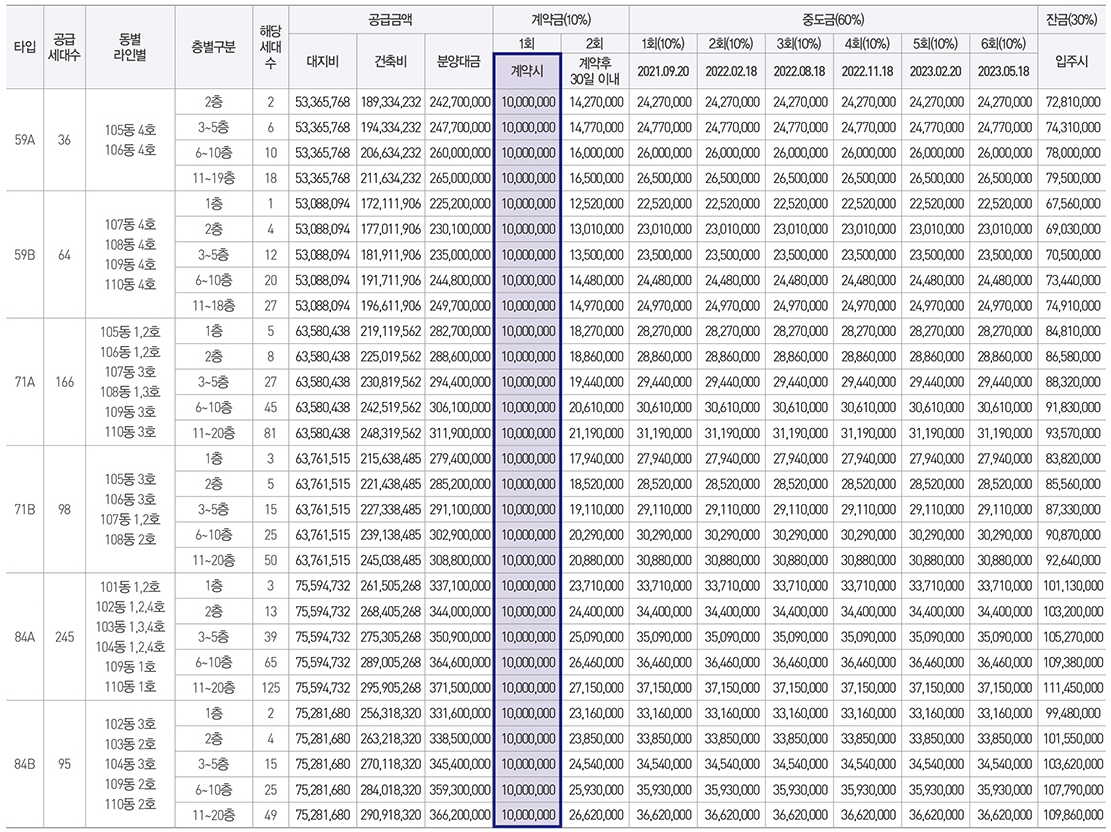Click household count 125 in 84A
Image resolution: width=1111 pixels, height=832 pixels.
pos(271,687)
